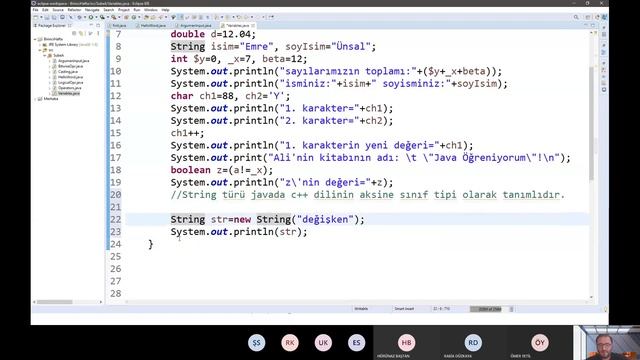Viewport: 640px width, 360px height.
Task: Select Operators.java in Package Explorer
Action: [x=69, y=88]
